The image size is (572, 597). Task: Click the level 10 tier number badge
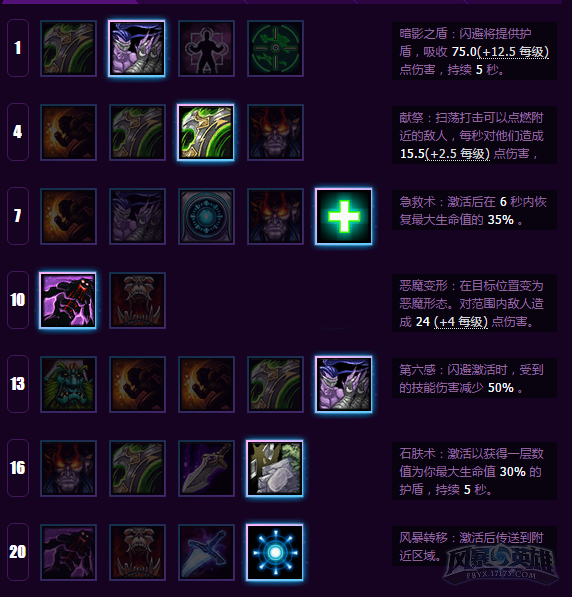(18, 300)
